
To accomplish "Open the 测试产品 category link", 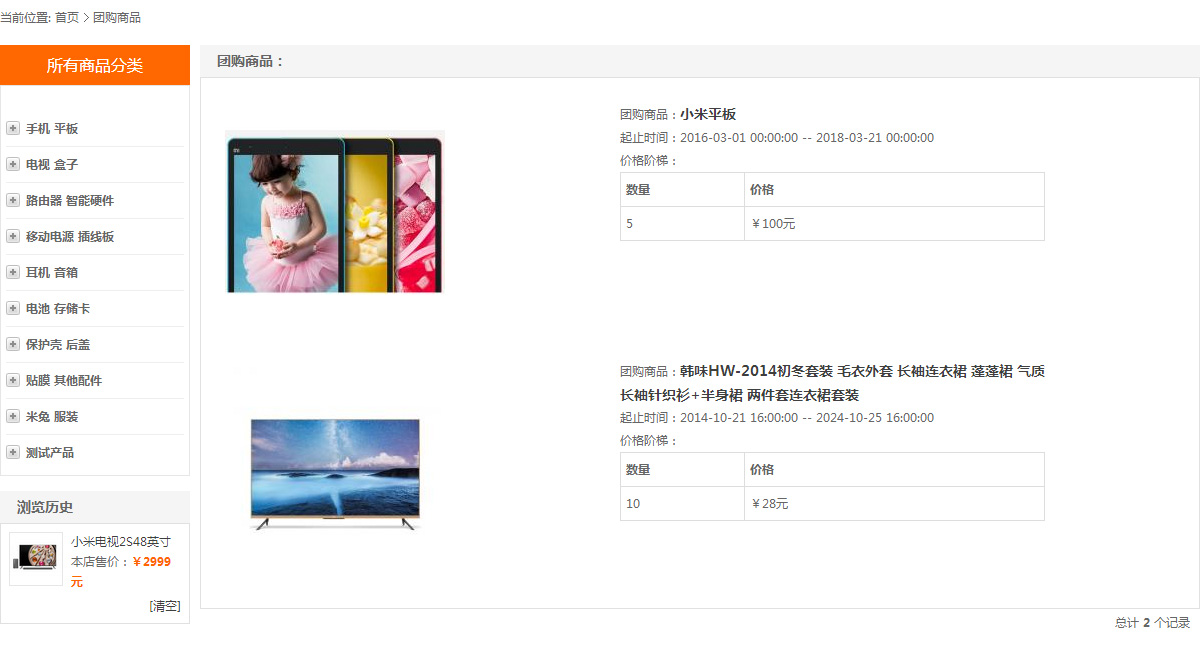I will coord(50,453).
